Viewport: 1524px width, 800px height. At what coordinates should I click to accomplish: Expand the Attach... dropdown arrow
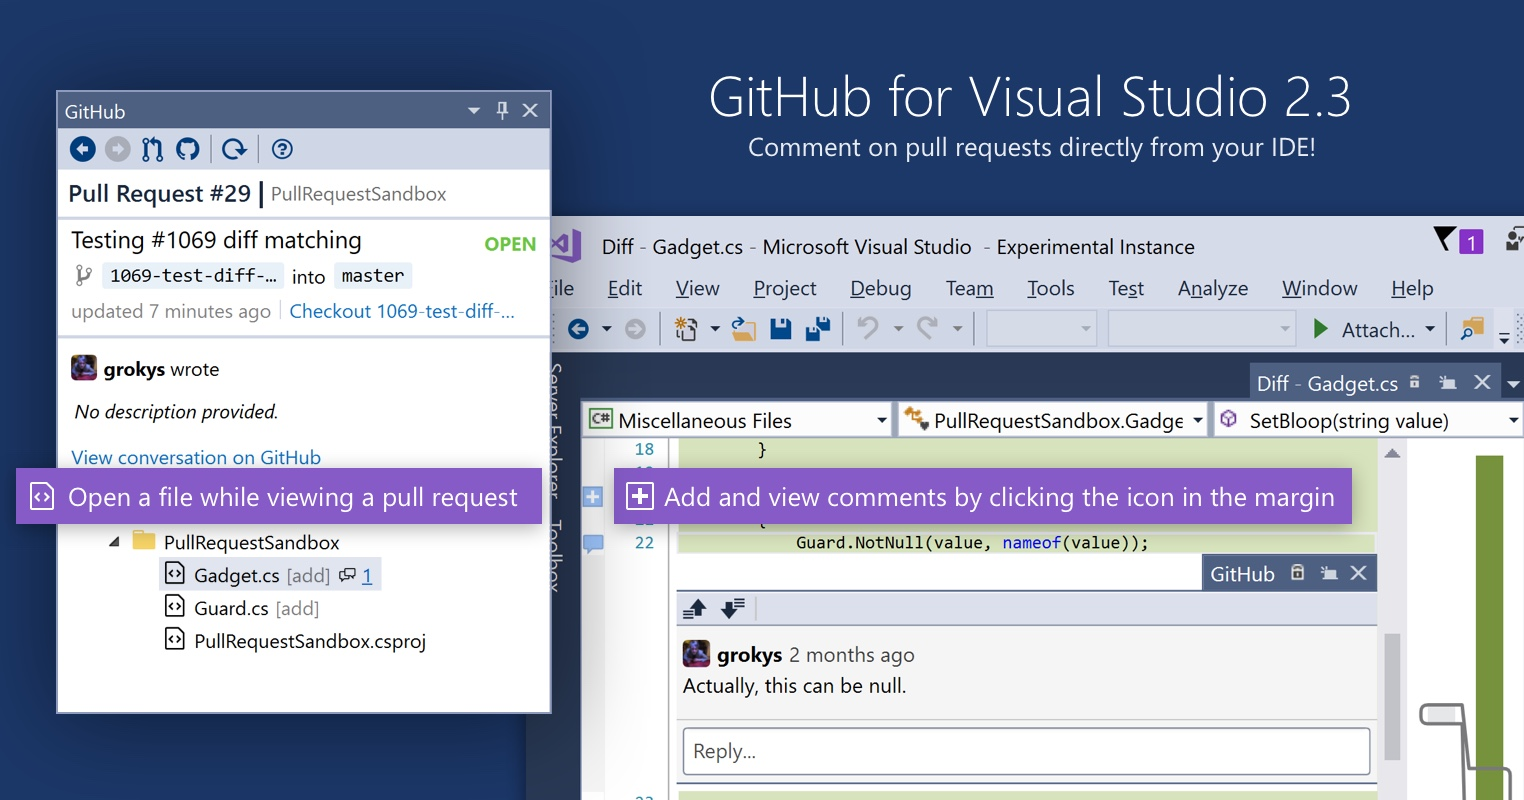[x=1430, y=329]
